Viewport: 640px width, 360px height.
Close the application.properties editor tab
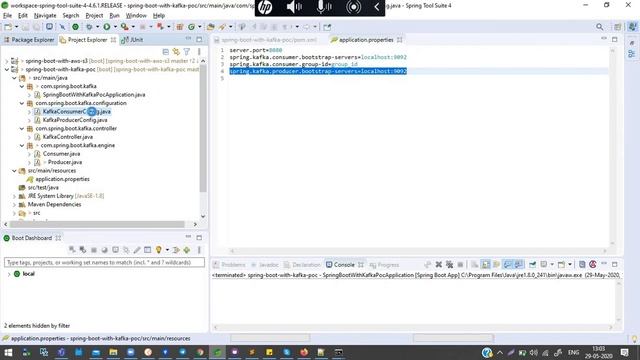(400, 40)
